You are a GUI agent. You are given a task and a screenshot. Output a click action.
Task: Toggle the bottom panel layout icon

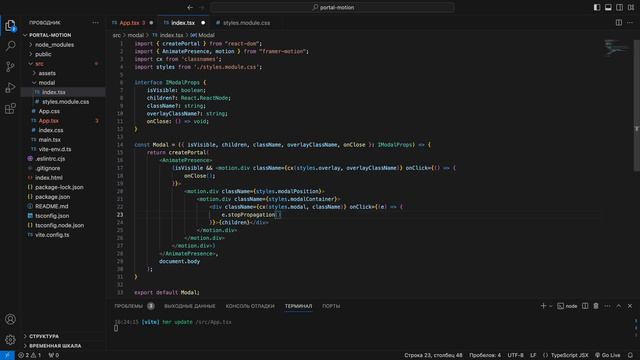[608, 7]
